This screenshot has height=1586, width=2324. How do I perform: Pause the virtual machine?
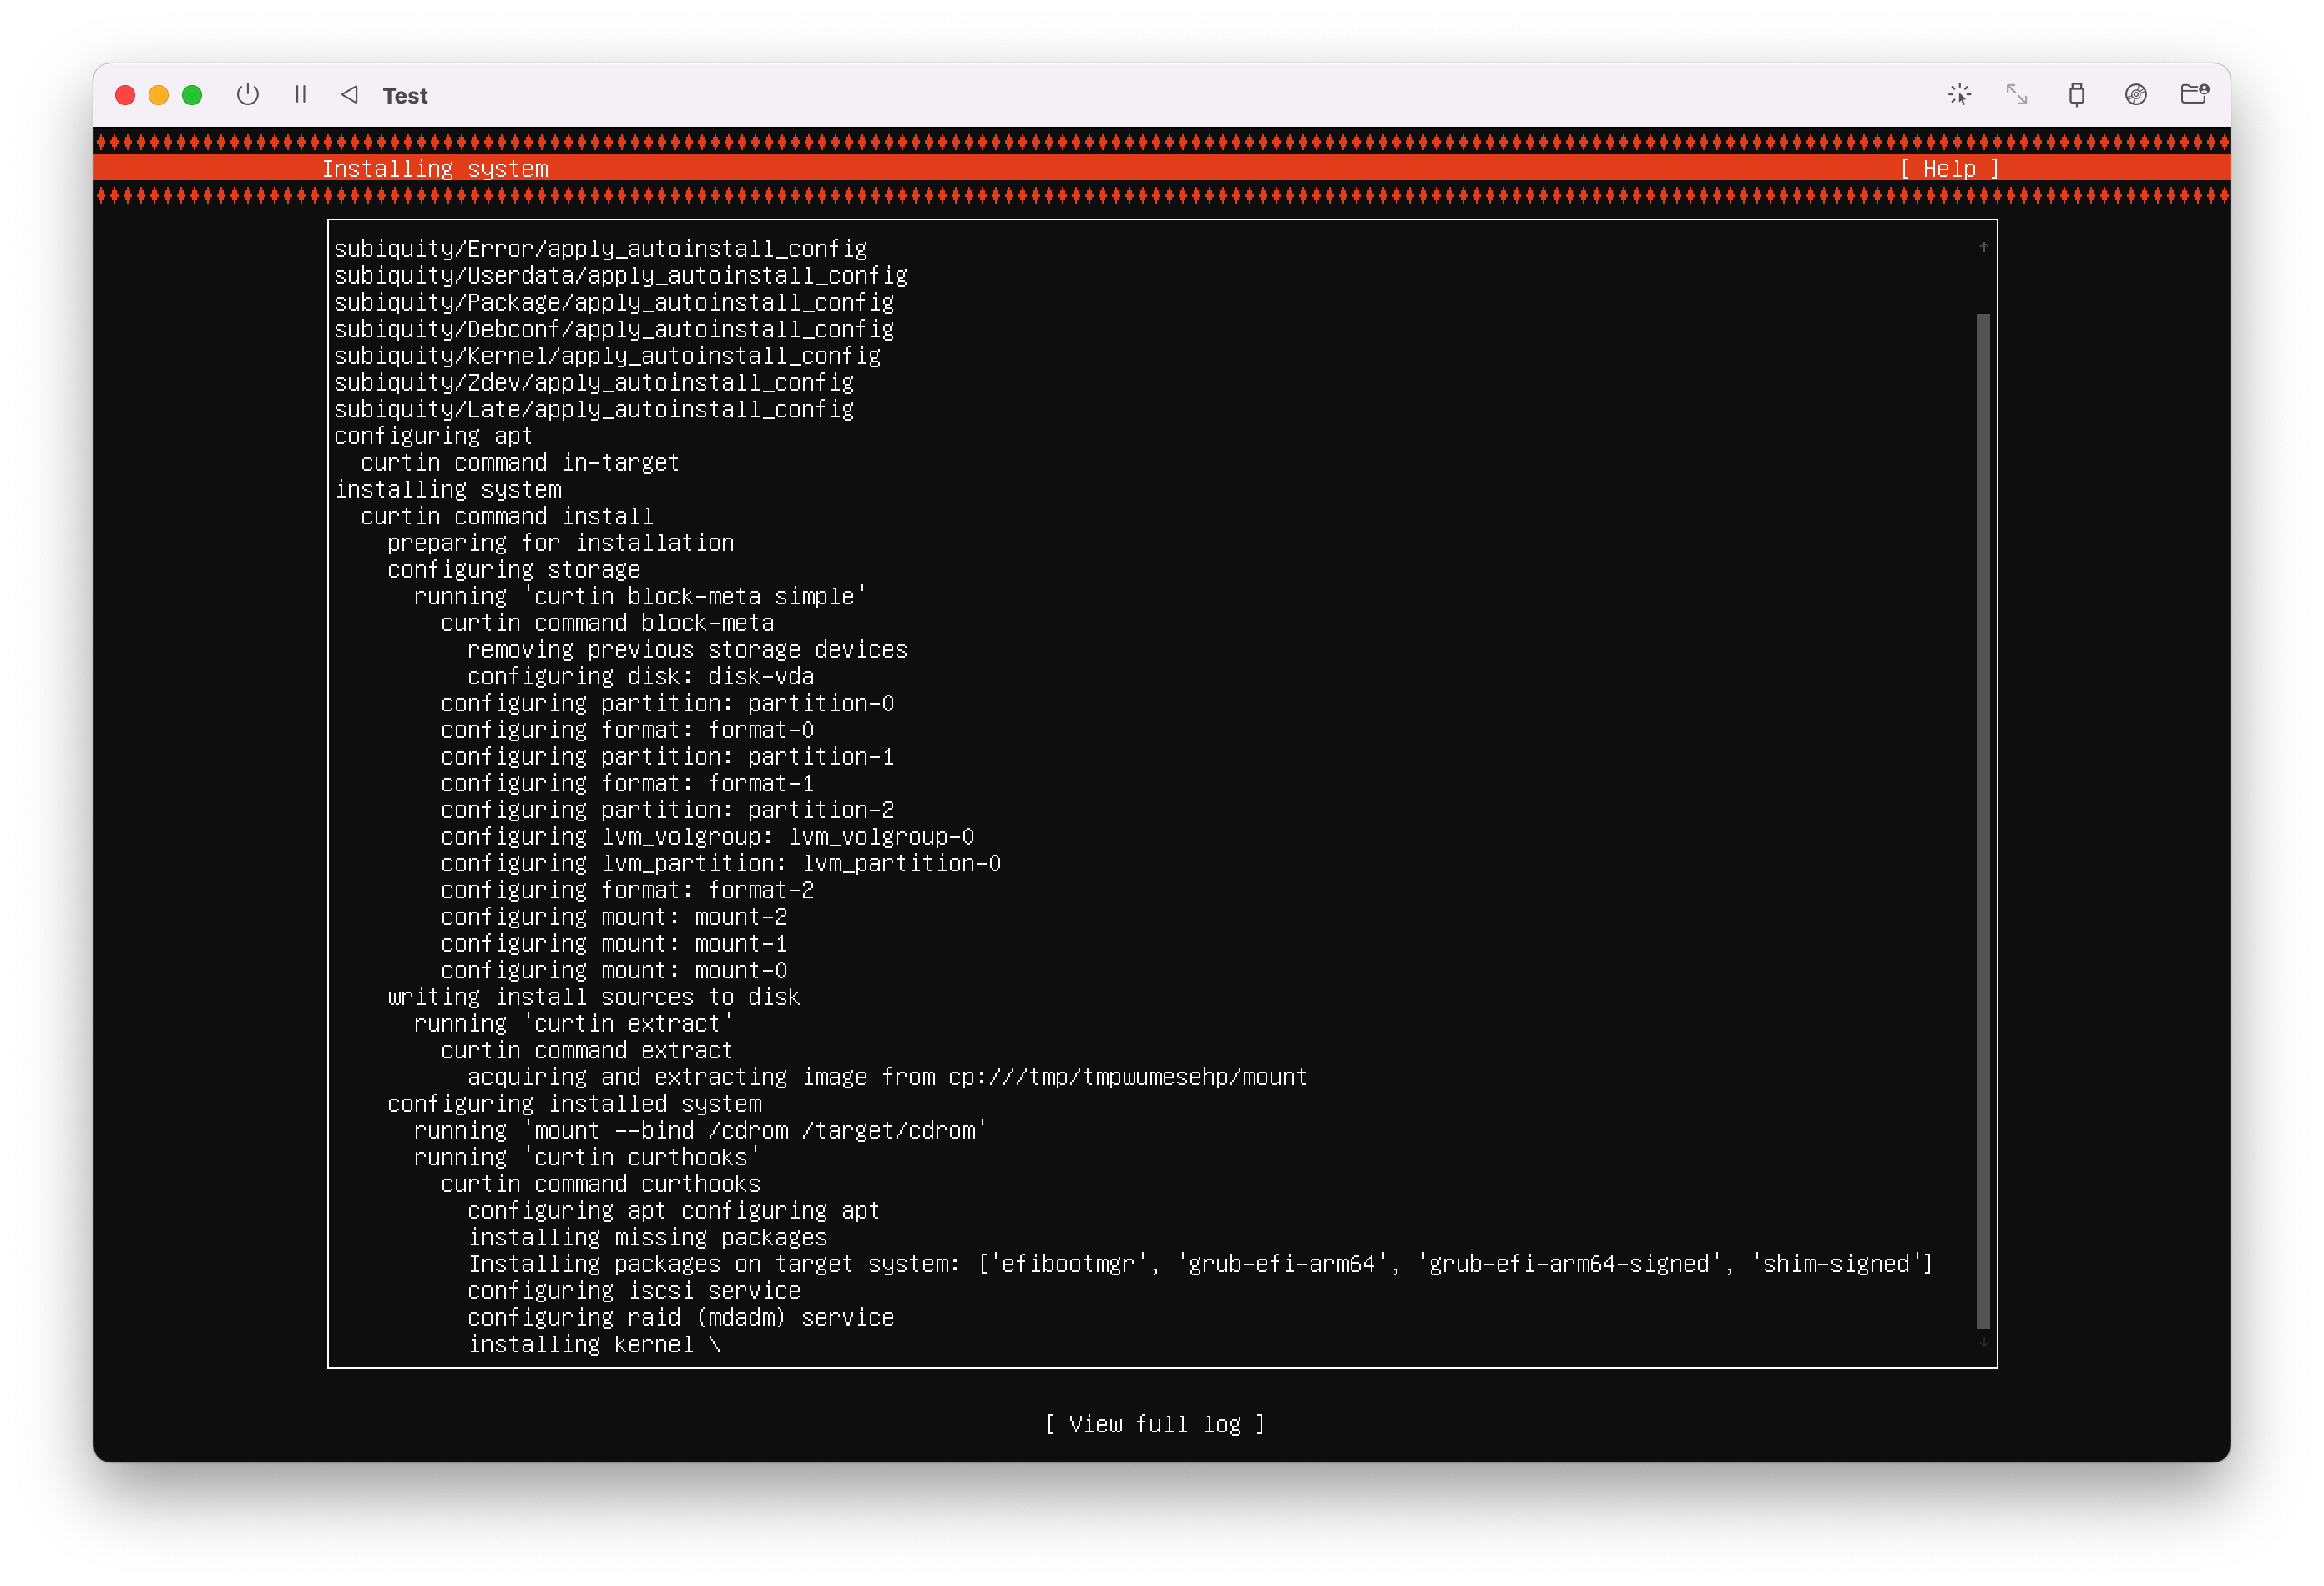point(300,95)
